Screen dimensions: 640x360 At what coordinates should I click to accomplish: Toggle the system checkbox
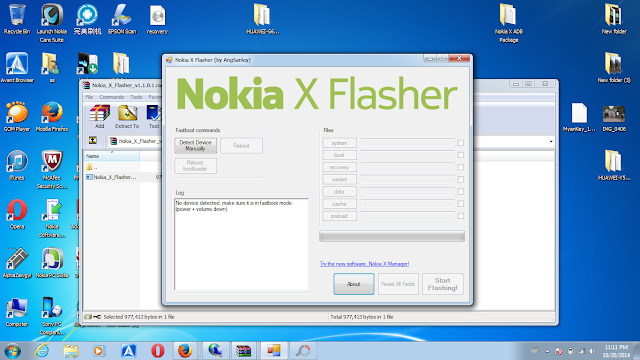(x=460, y=142)
